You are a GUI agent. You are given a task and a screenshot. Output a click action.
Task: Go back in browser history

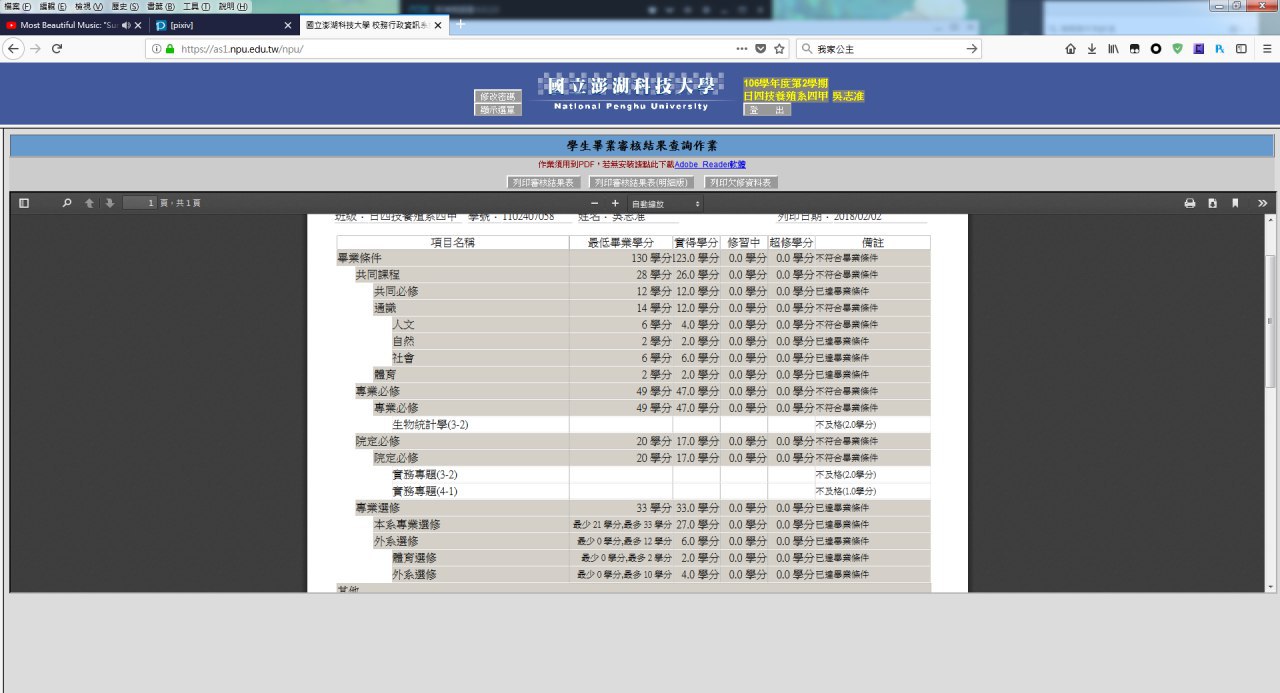click(14, 49)
